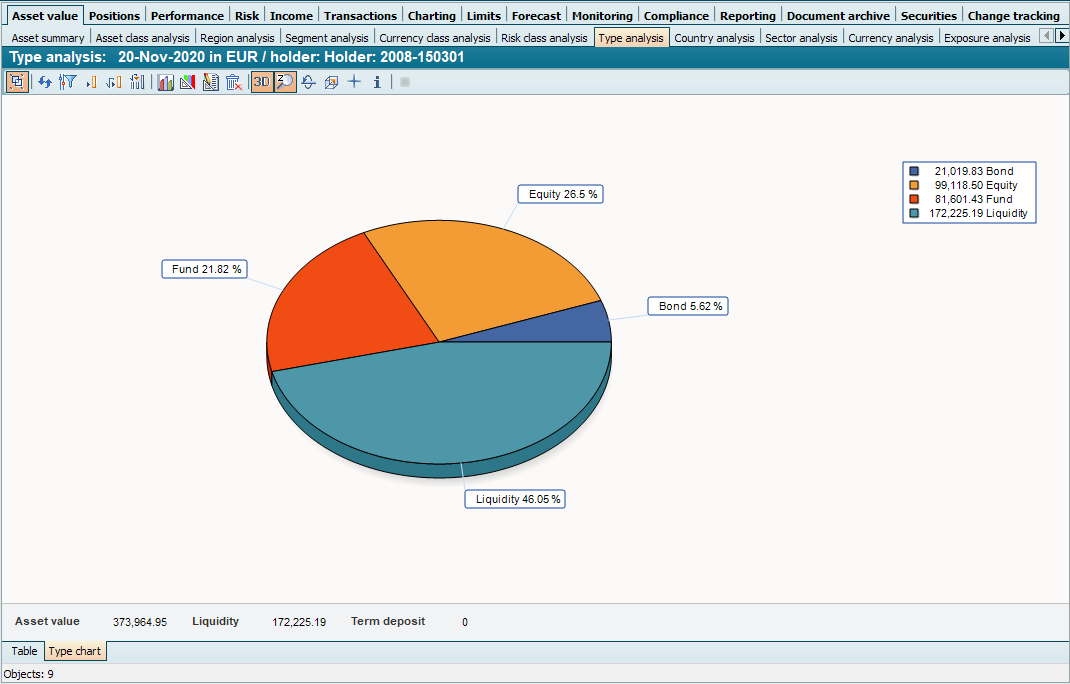Open the filter funnel tool

67,82
